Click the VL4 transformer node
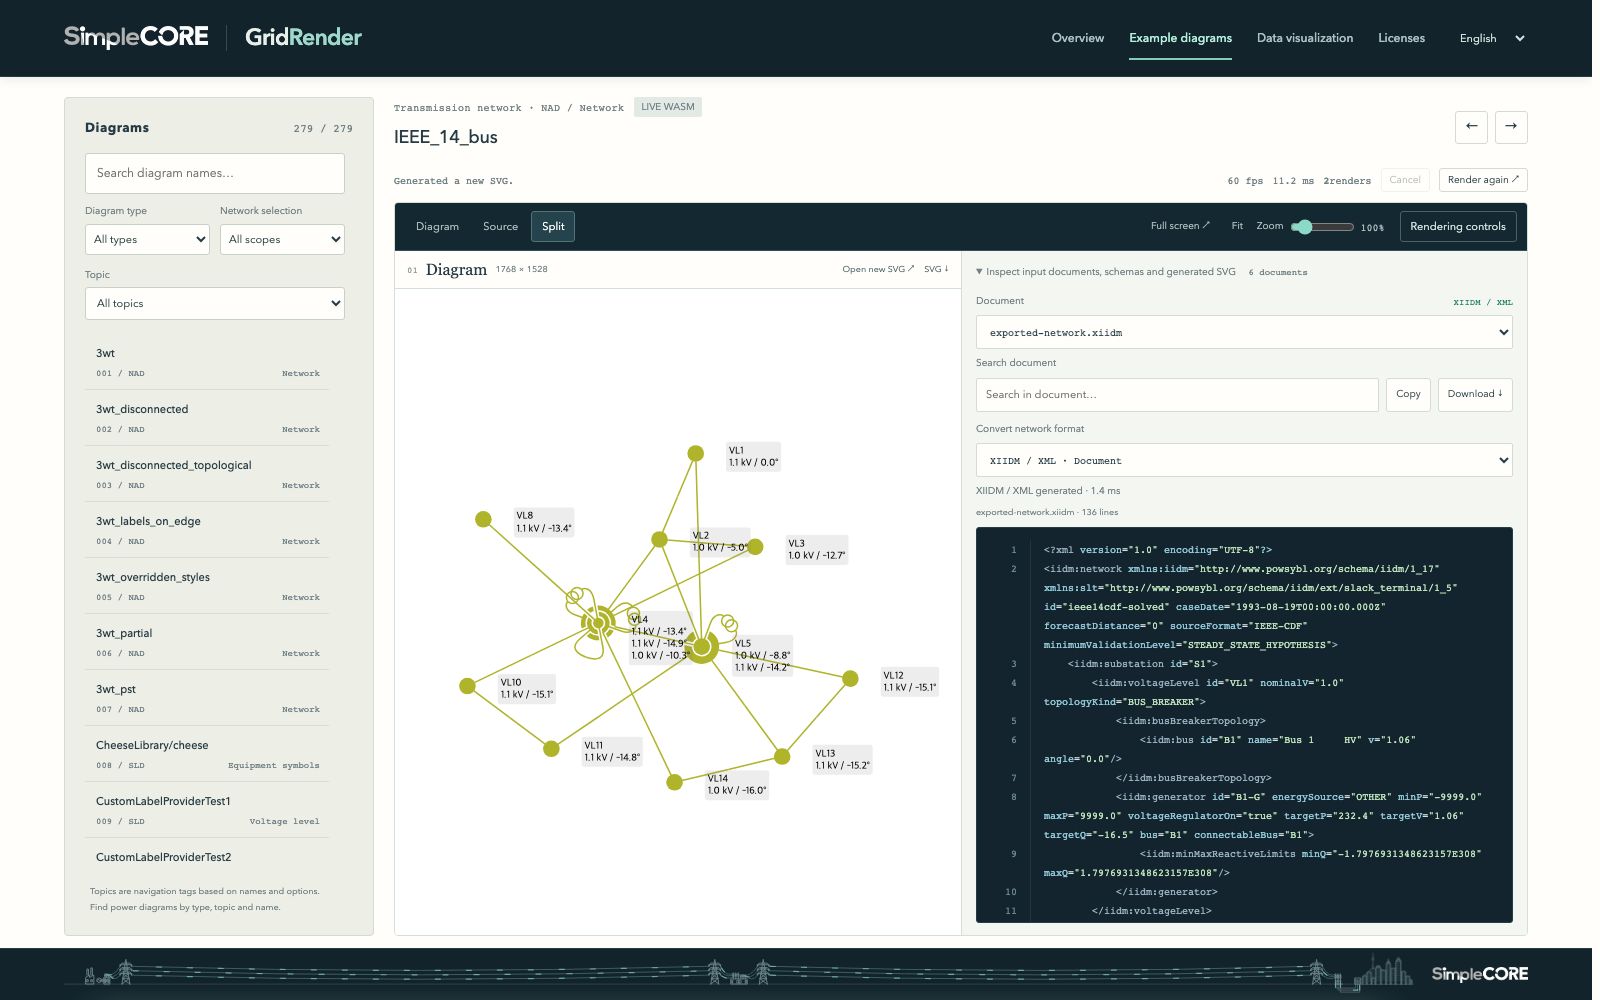 [x=598, y=622]
